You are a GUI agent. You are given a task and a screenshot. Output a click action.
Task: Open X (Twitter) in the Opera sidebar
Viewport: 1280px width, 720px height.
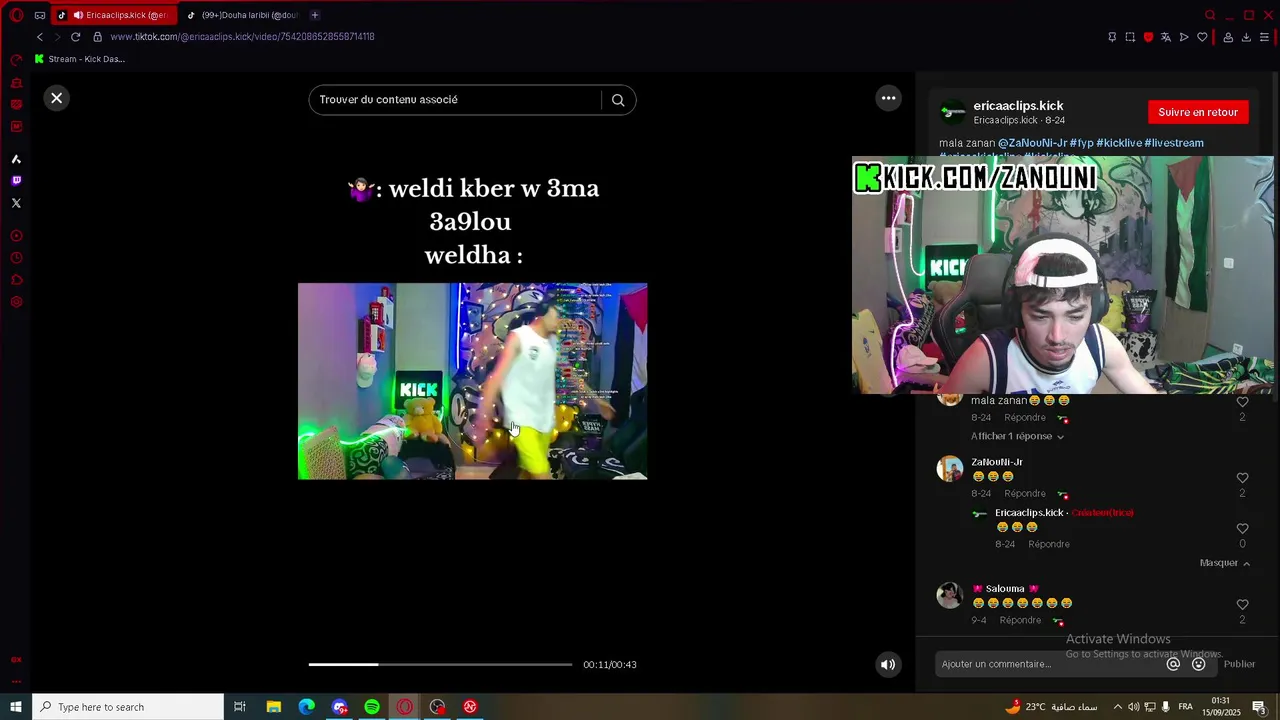pyautogui.click(x=16, y=203)
